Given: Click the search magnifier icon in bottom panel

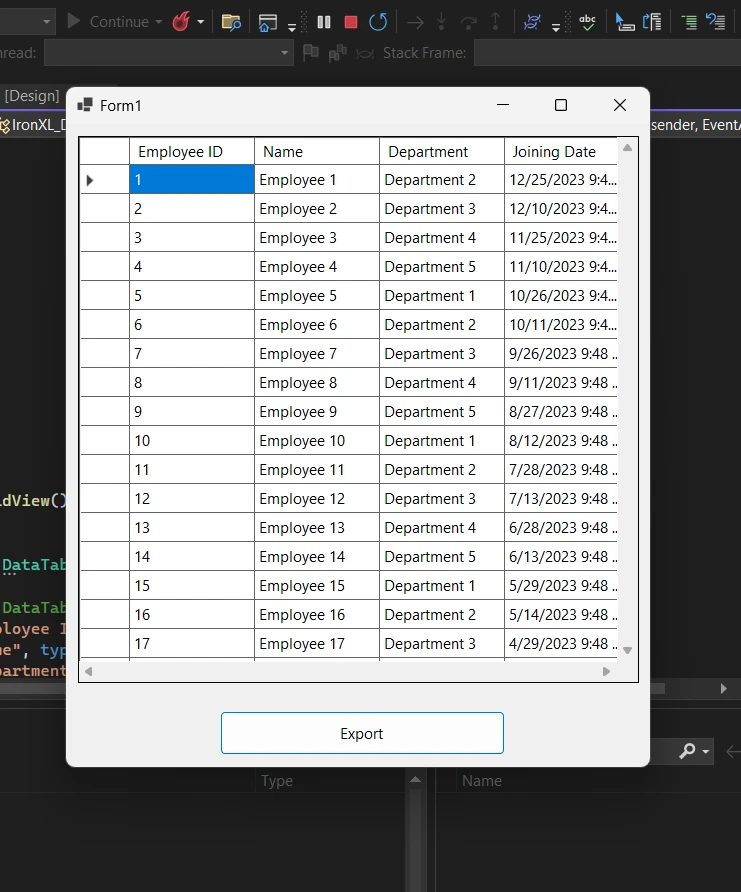Looking at the screenshot, I should coord(688,751).
